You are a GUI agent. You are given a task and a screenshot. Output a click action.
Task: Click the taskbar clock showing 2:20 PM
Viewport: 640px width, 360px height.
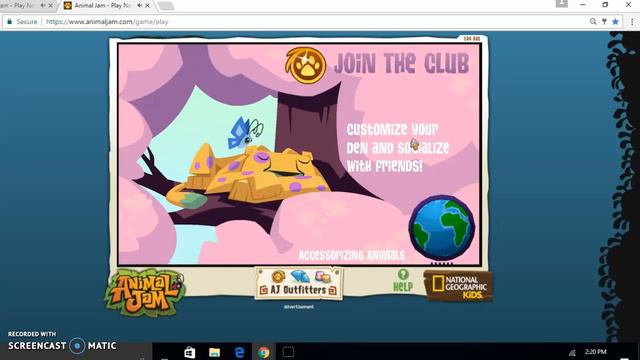click(596, 351)
